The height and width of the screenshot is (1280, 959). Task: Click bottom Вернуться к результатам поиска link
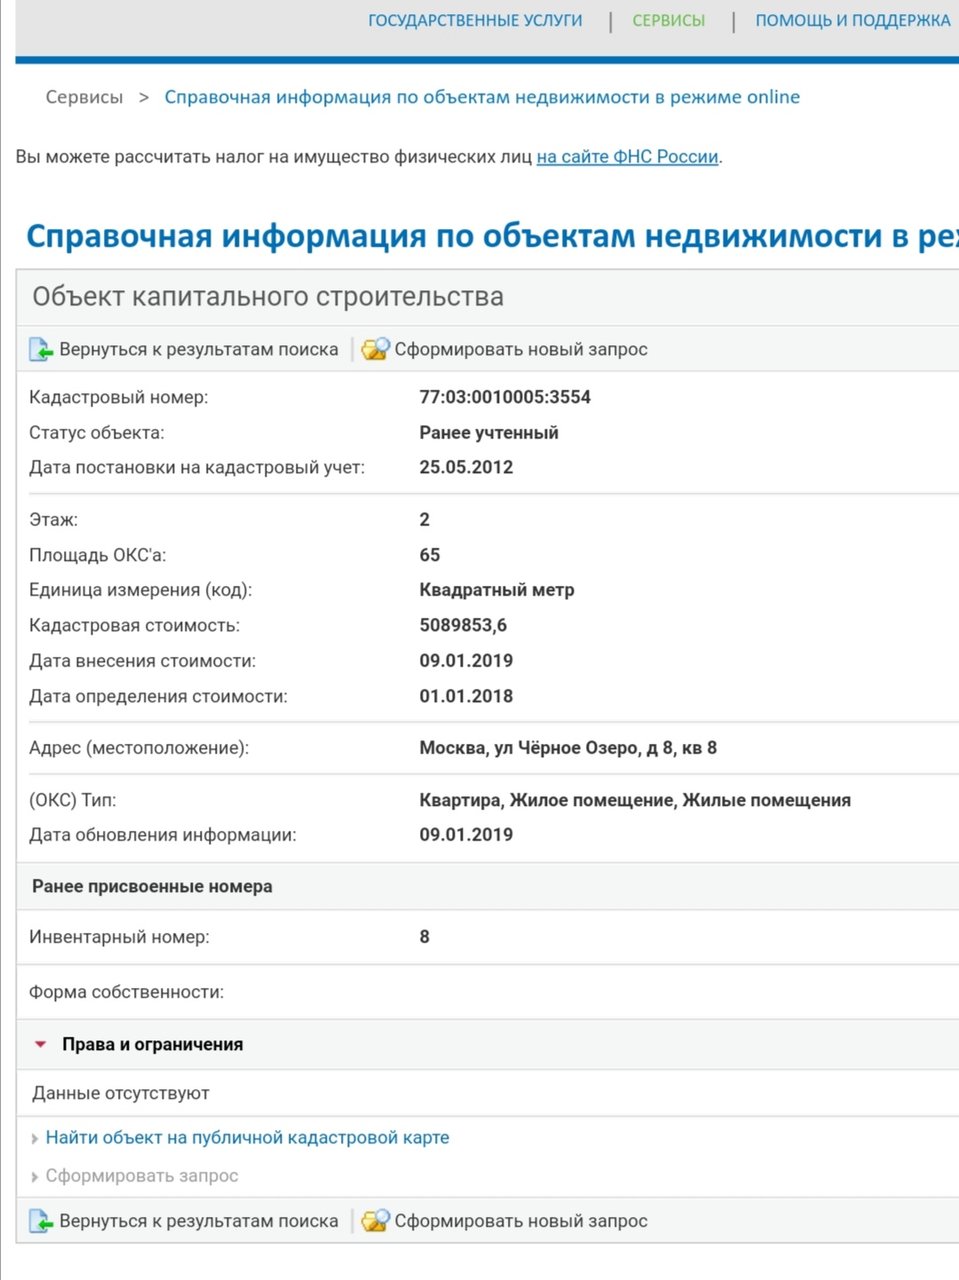[199, 1221]
